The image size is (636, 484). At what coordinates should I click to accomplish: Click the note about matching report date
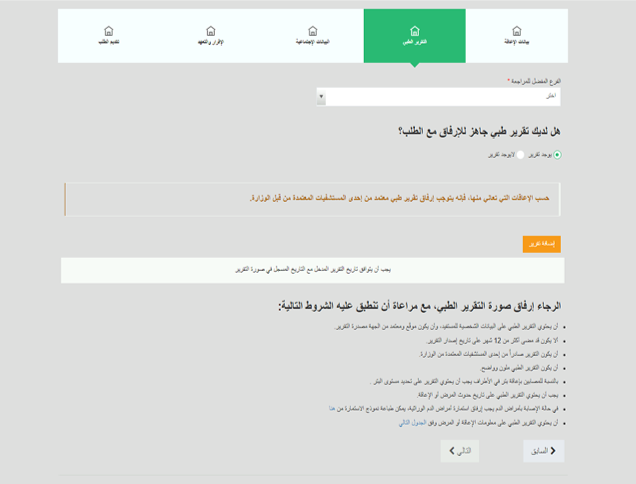coord(312,270)
